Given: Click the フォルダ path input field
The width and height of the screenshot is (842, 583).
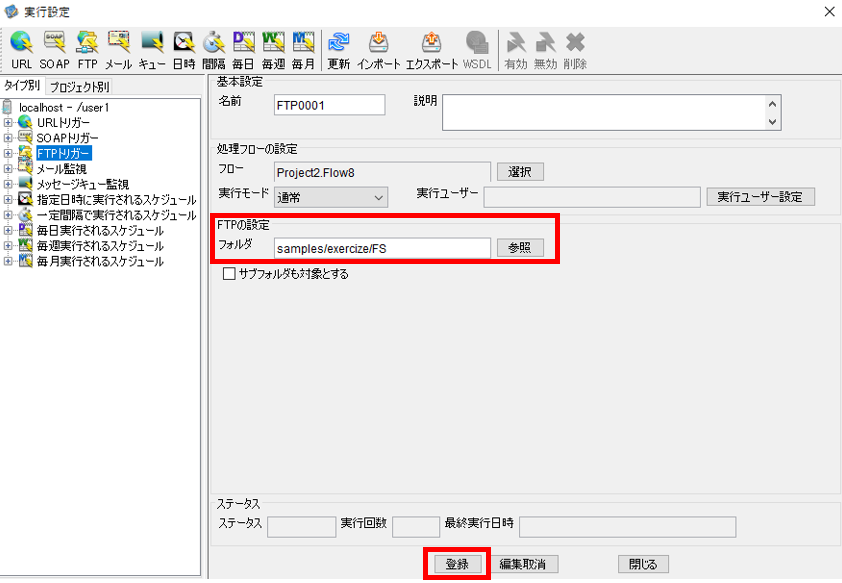Looking at the screenshot, I should [382, 249].
